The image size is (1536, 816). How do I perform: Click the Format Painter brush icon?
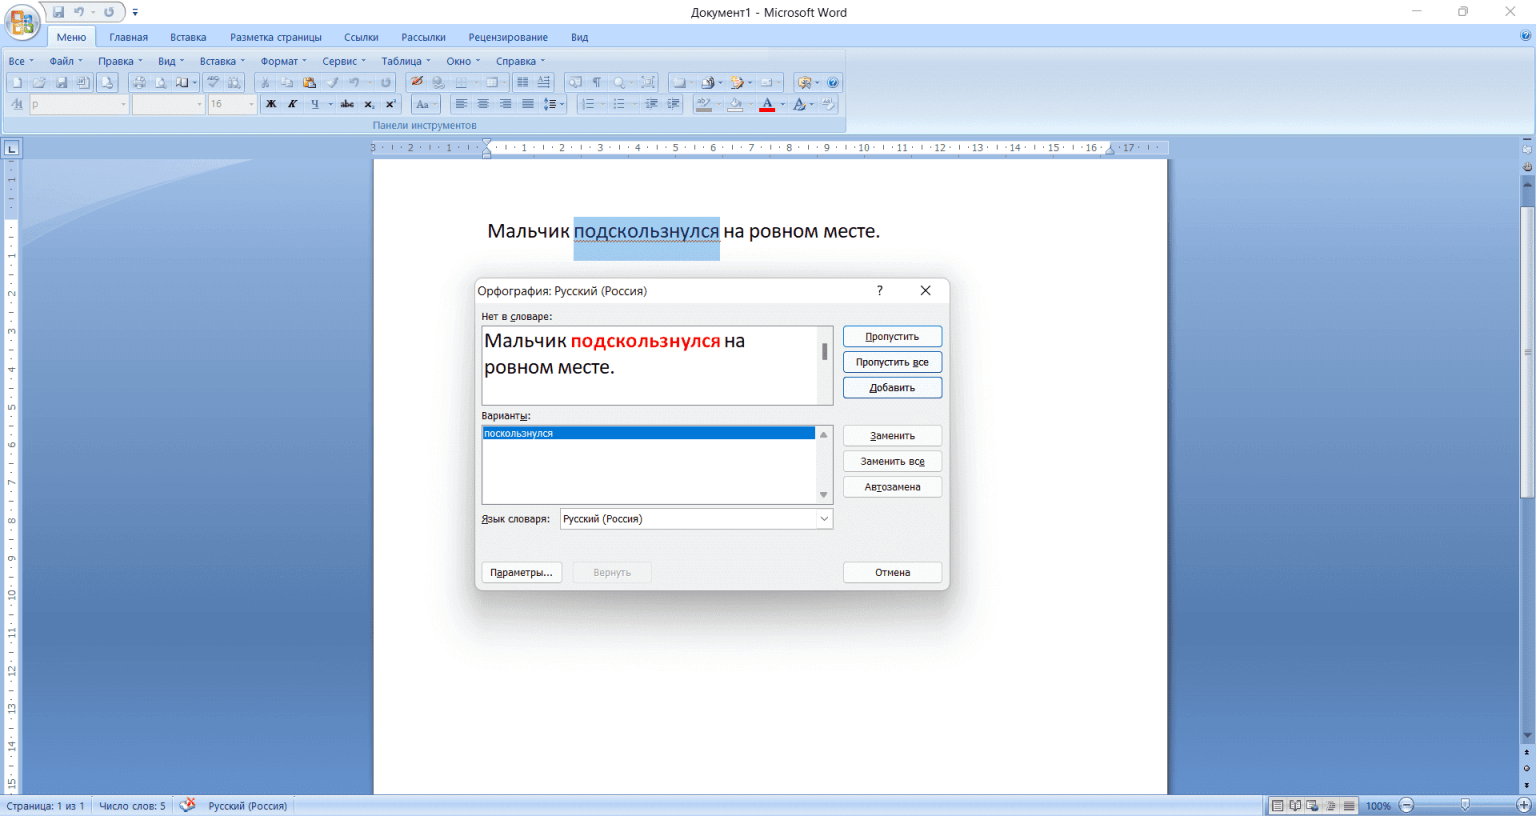332,82
